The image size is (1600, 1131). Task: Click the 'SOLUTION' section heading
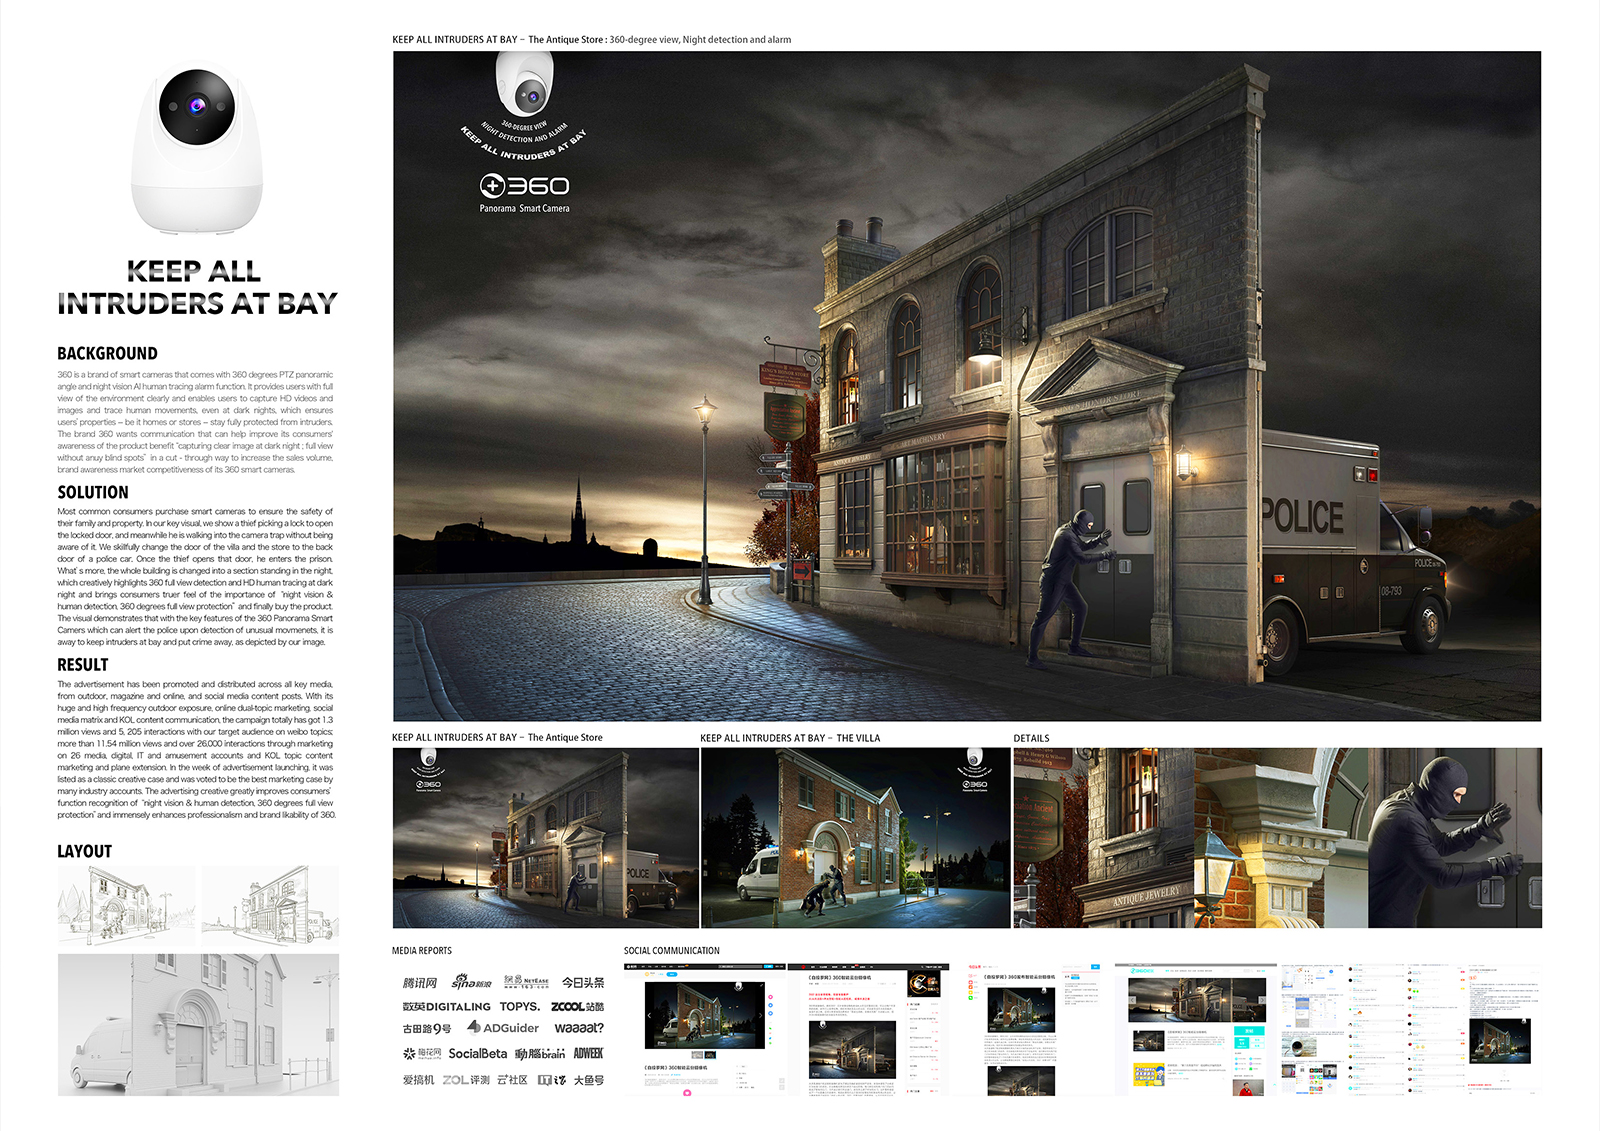pyautogui.click(x=93, y=492)
